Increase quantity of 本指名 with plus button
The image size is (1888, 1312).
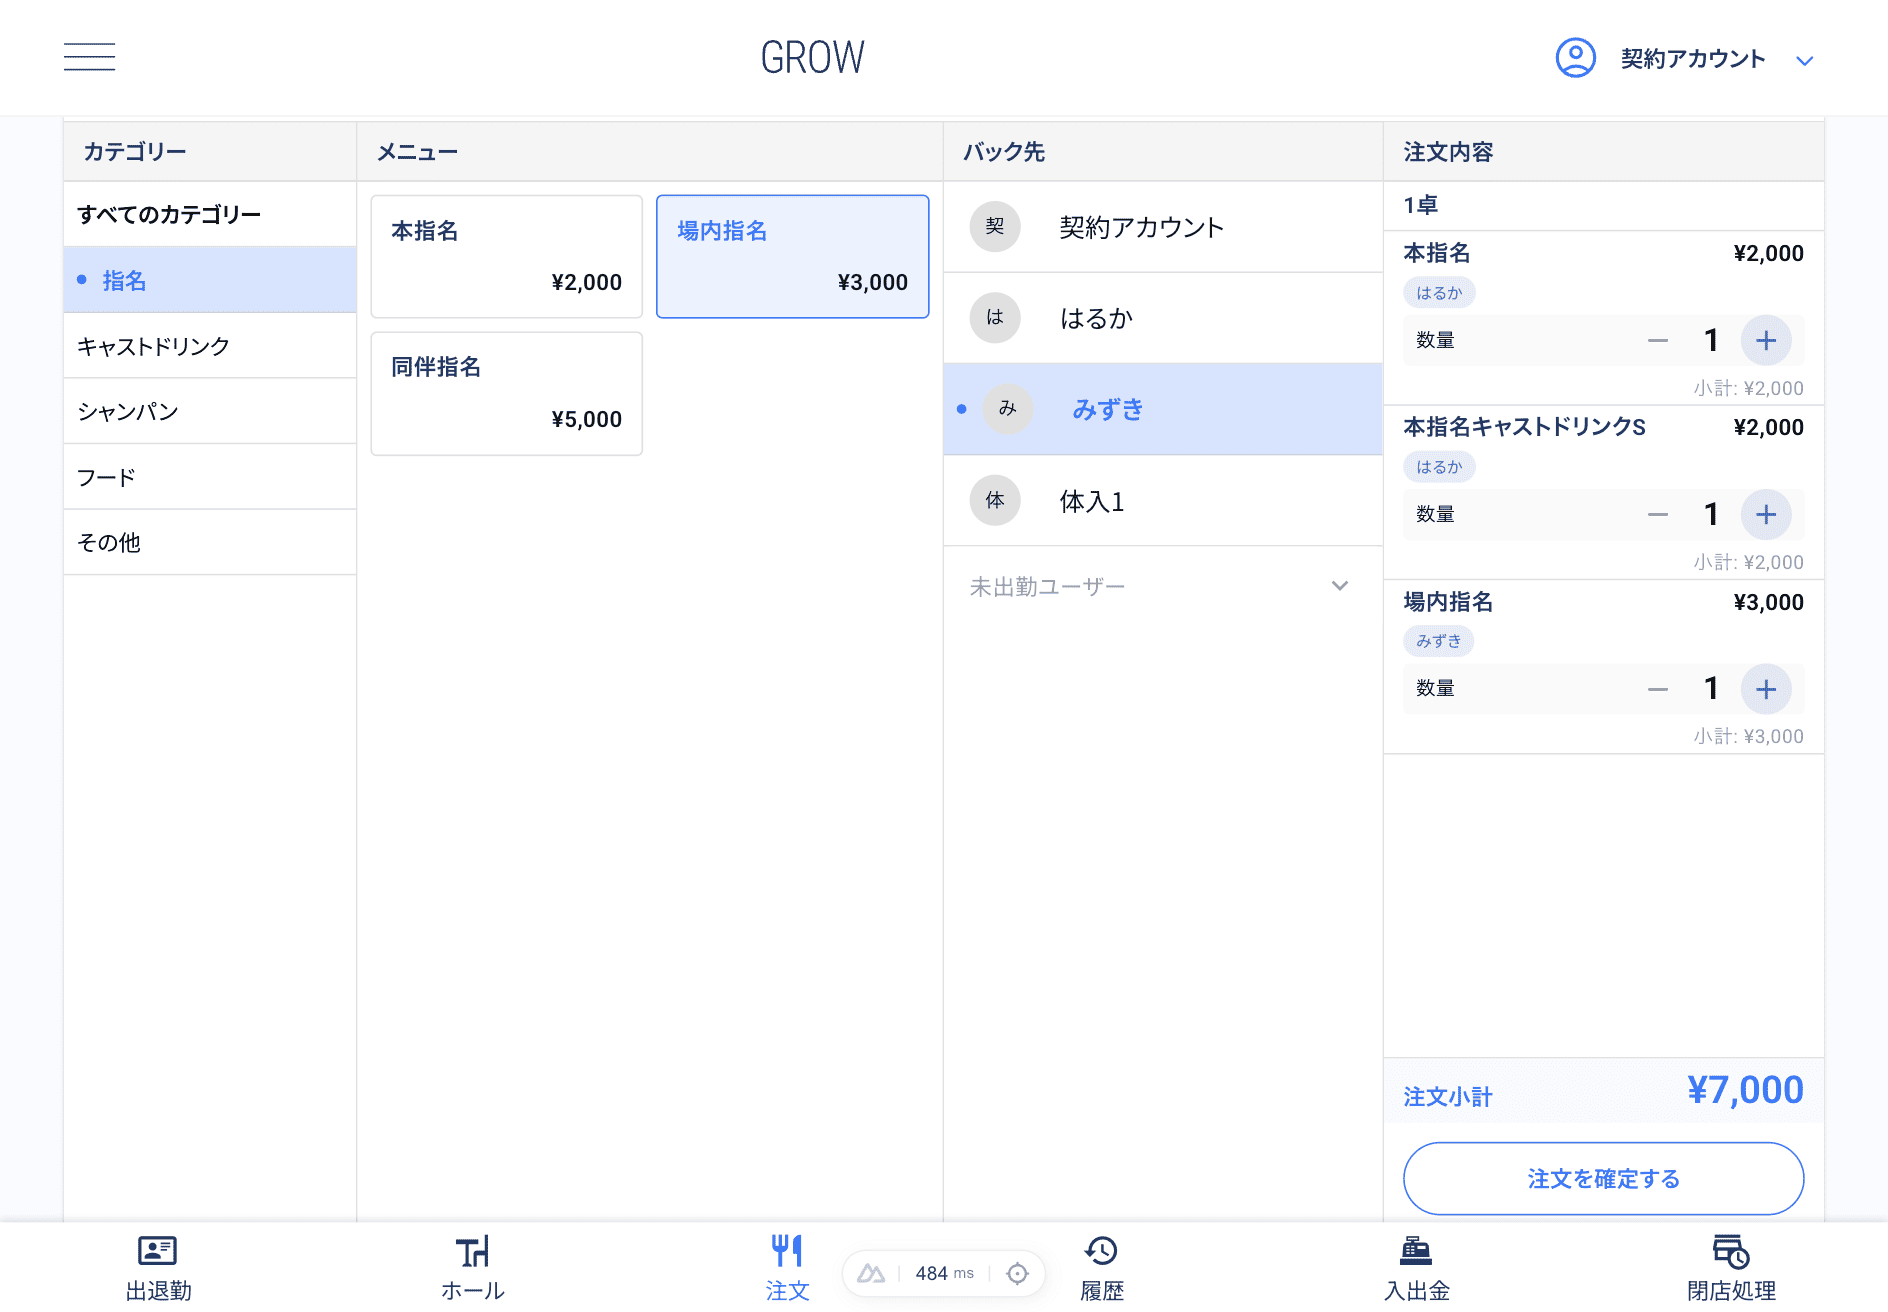pos(1766,340)
